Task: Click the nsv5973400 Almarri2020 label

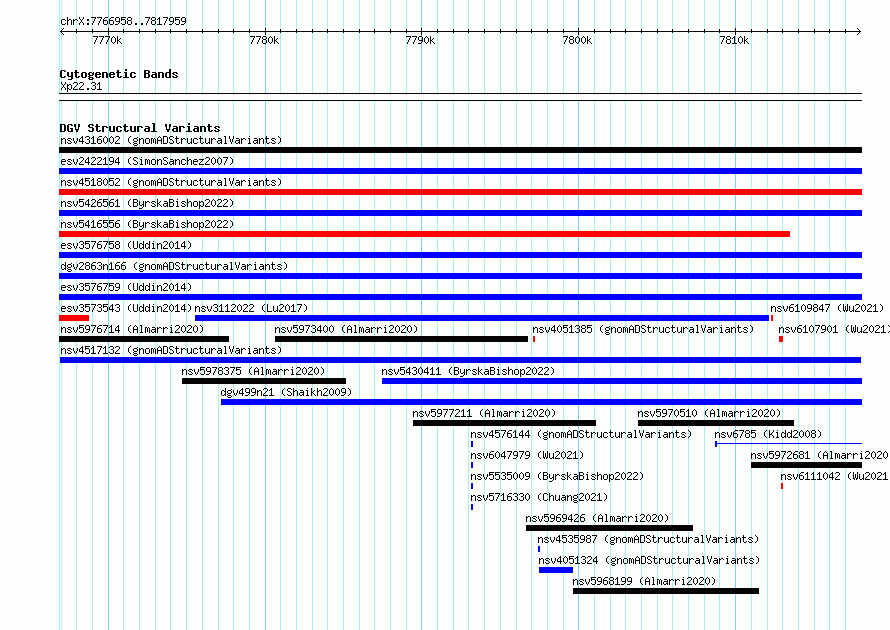Action: click(x=346, y=329)
